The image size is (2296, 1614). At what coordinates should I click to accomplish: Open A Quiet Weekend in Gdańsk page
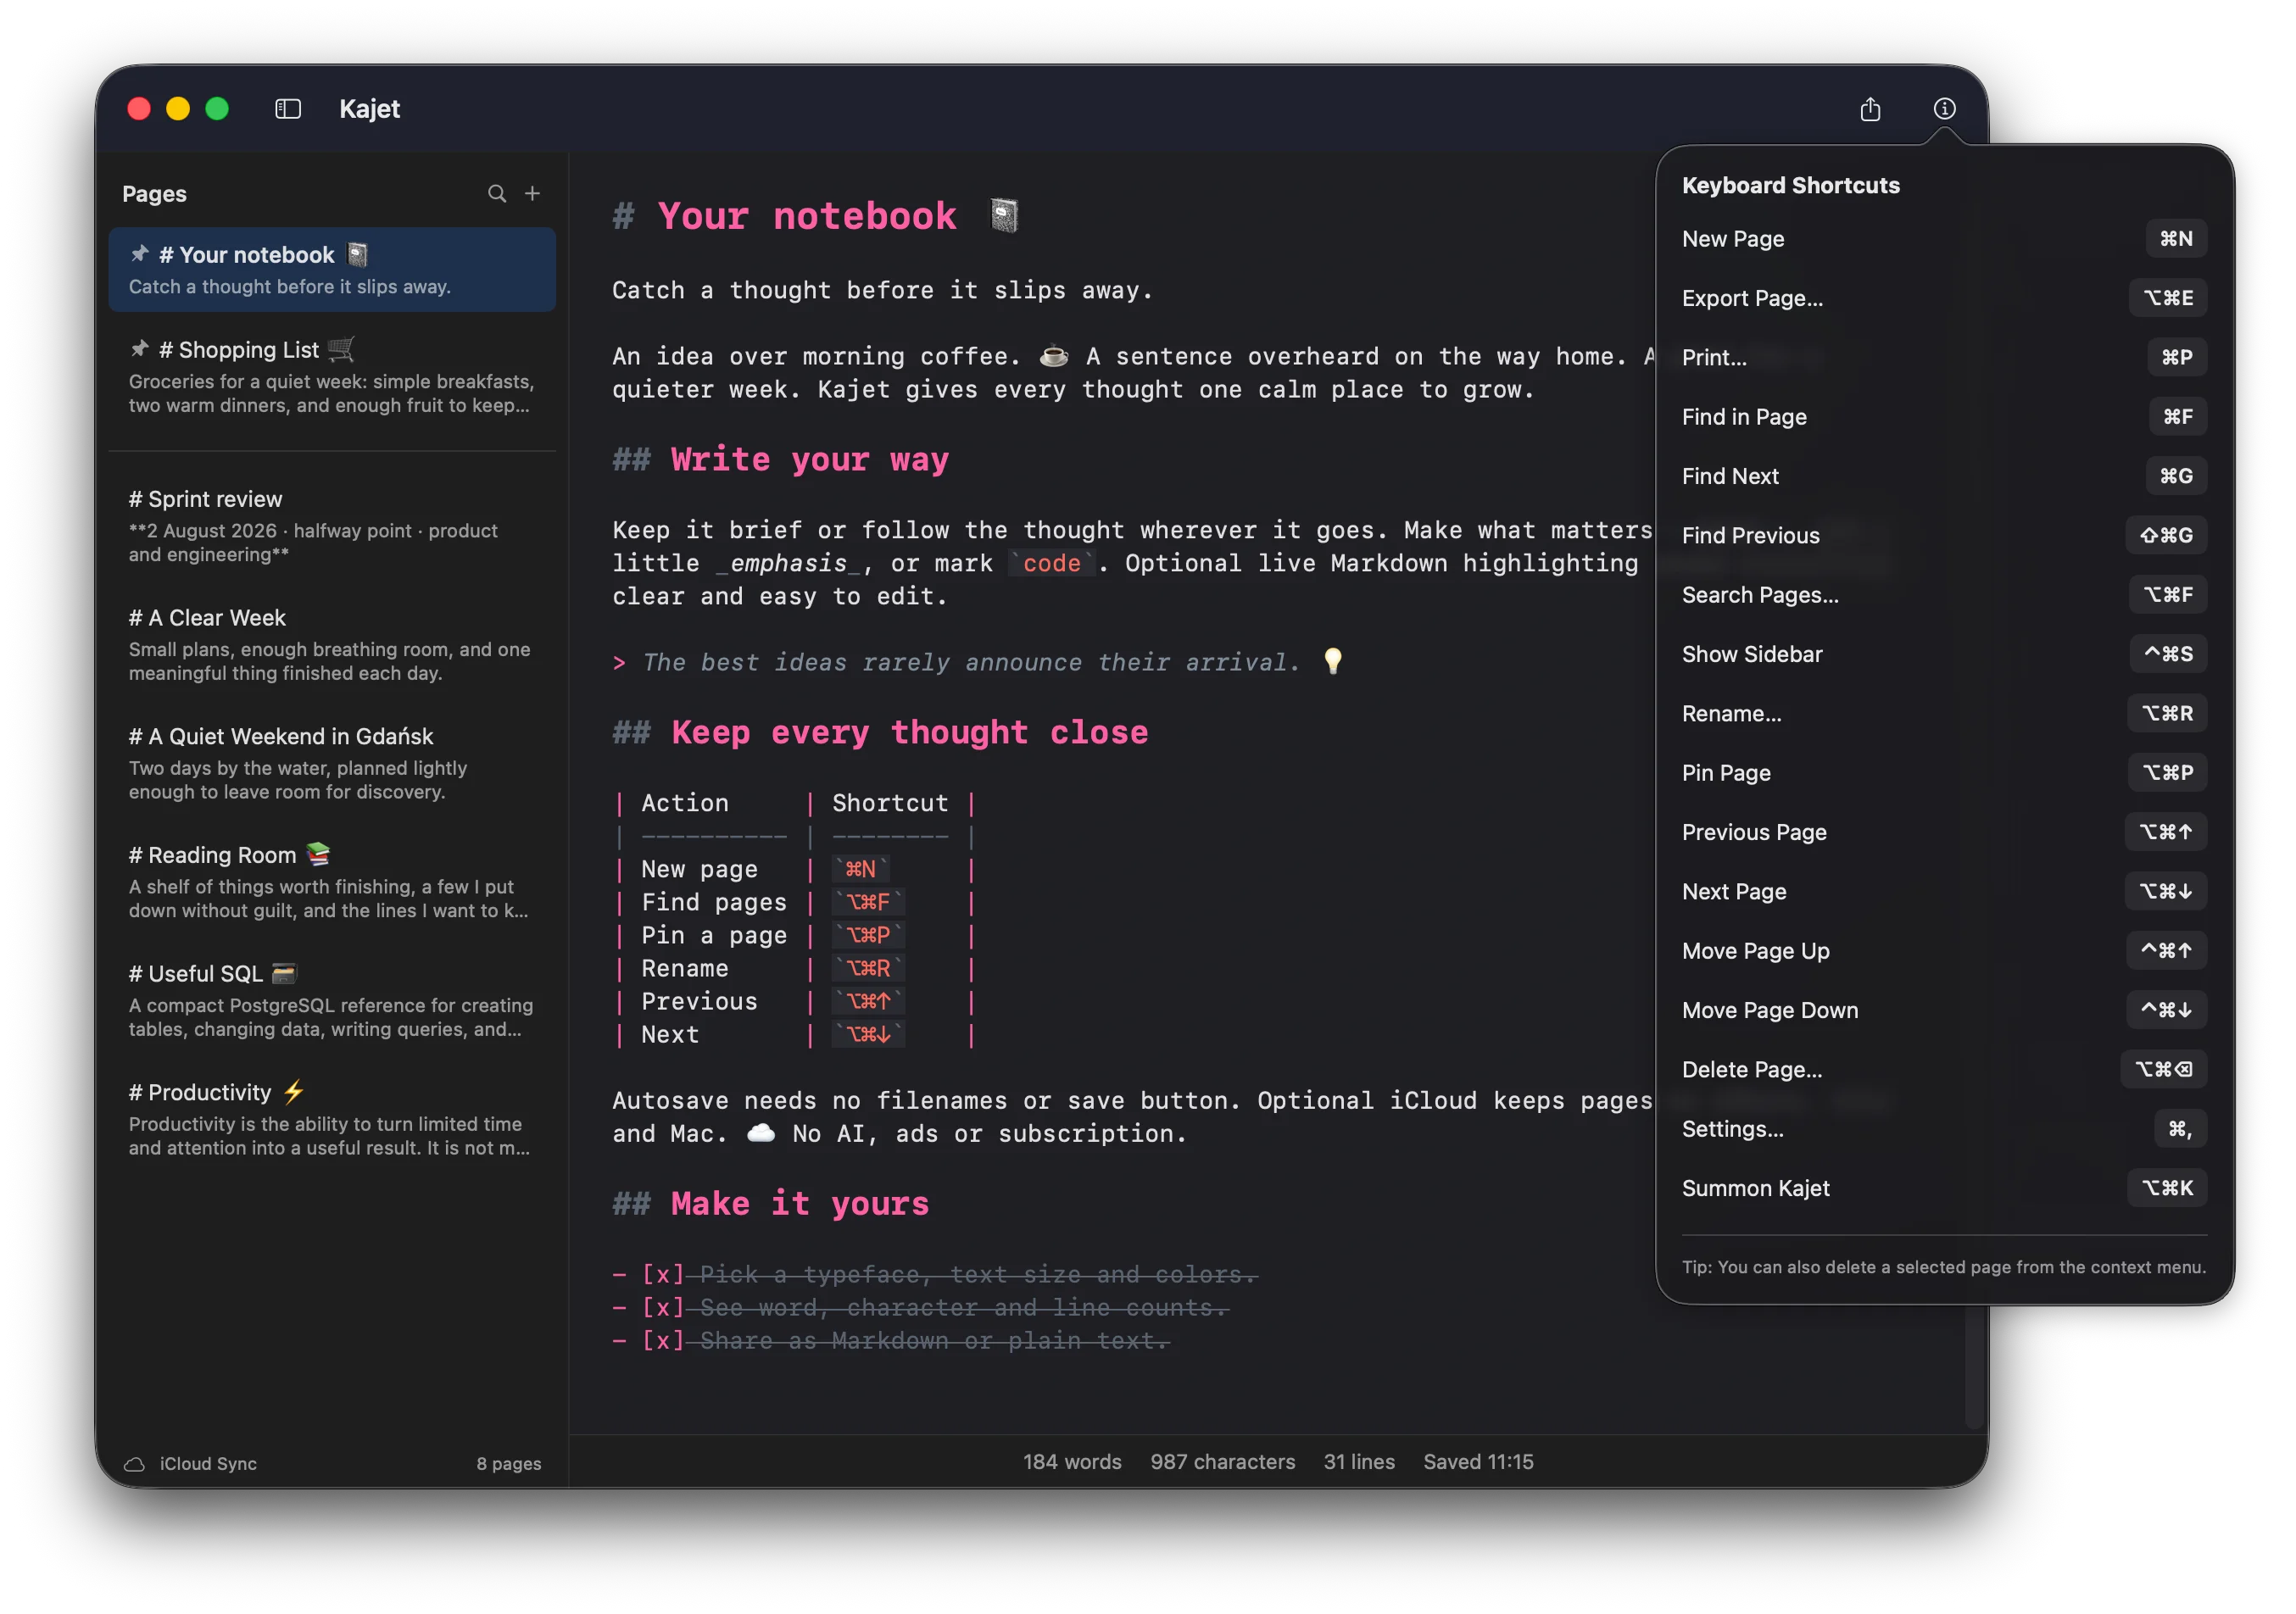pos(332,764)
